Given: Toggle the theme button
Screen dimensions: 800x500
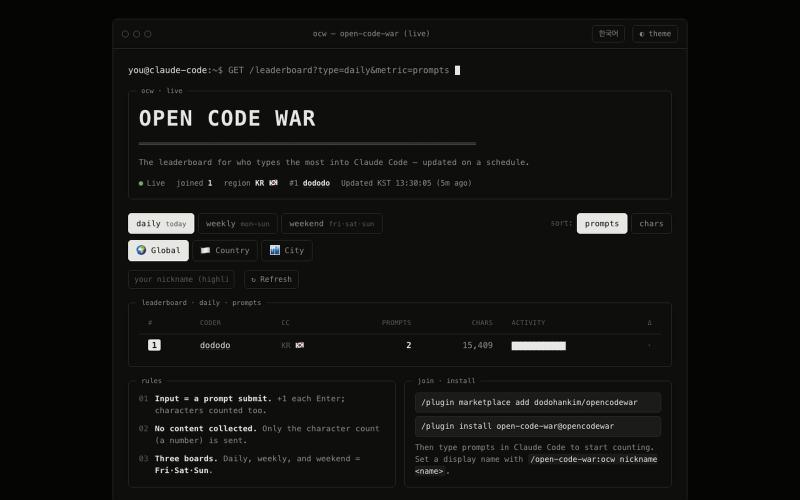Looking at the screenshot, I should [x=655, y=34].
